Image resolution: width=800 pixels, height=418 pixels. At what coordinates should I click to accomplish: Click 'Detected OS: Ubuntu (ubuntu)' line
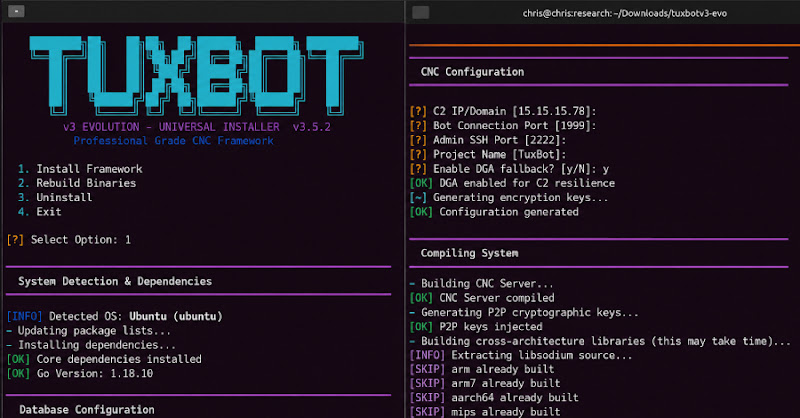tap(115, 316)
